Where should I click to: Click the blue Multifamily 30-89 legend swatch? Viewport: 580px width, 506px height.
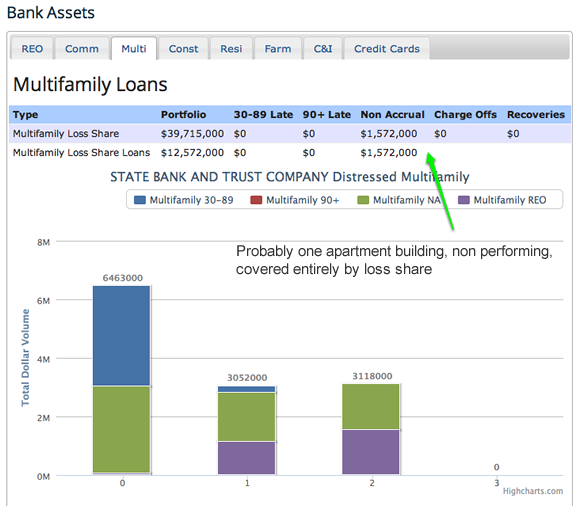pos(140,200)
